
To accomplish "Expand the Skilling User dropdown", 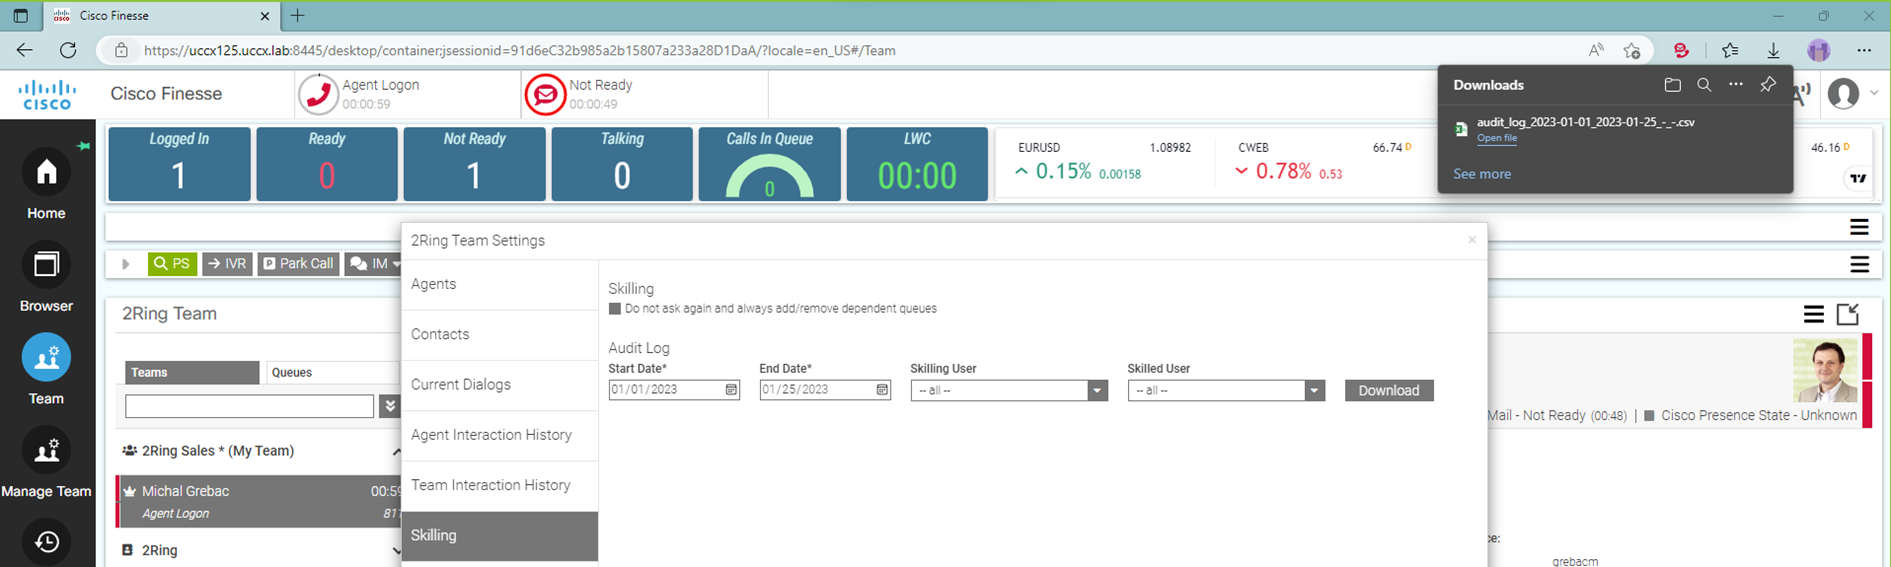I will point(1097,391).
